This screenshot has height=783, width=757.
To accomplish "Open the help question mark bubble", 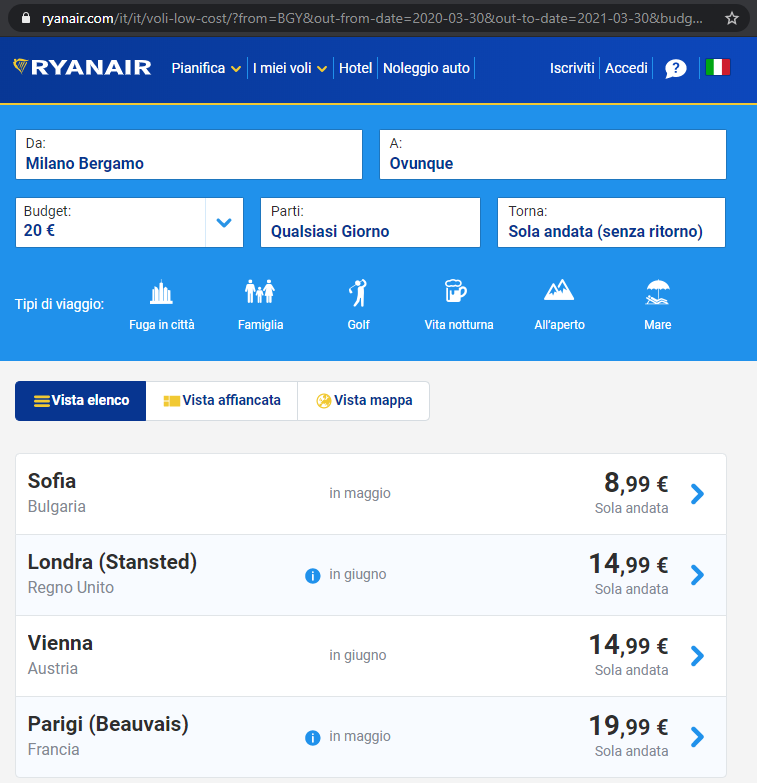I will pyautogui.click(x=676, y=68).
